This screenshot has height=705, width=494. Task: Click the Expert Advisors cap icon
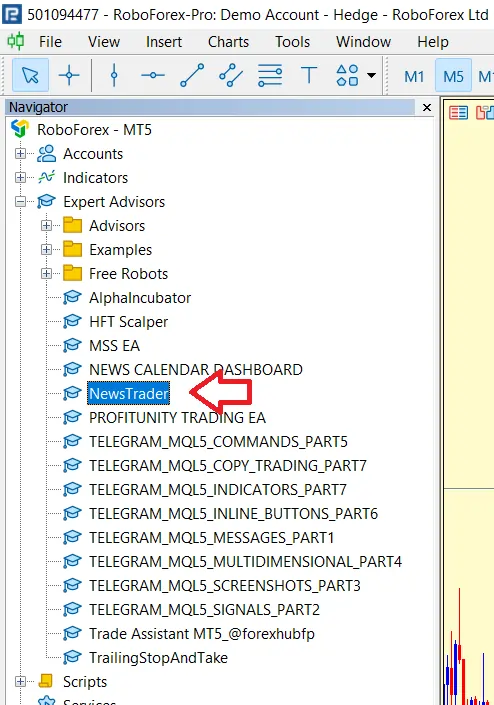point(46,201)
